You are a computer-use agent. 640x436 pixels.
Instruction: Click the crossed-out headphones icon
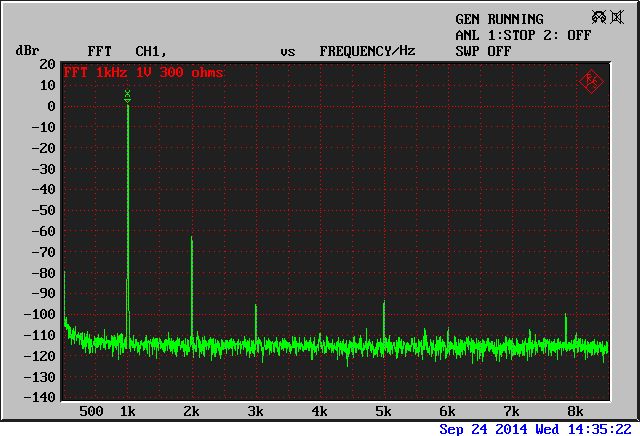tap(599, 17)
